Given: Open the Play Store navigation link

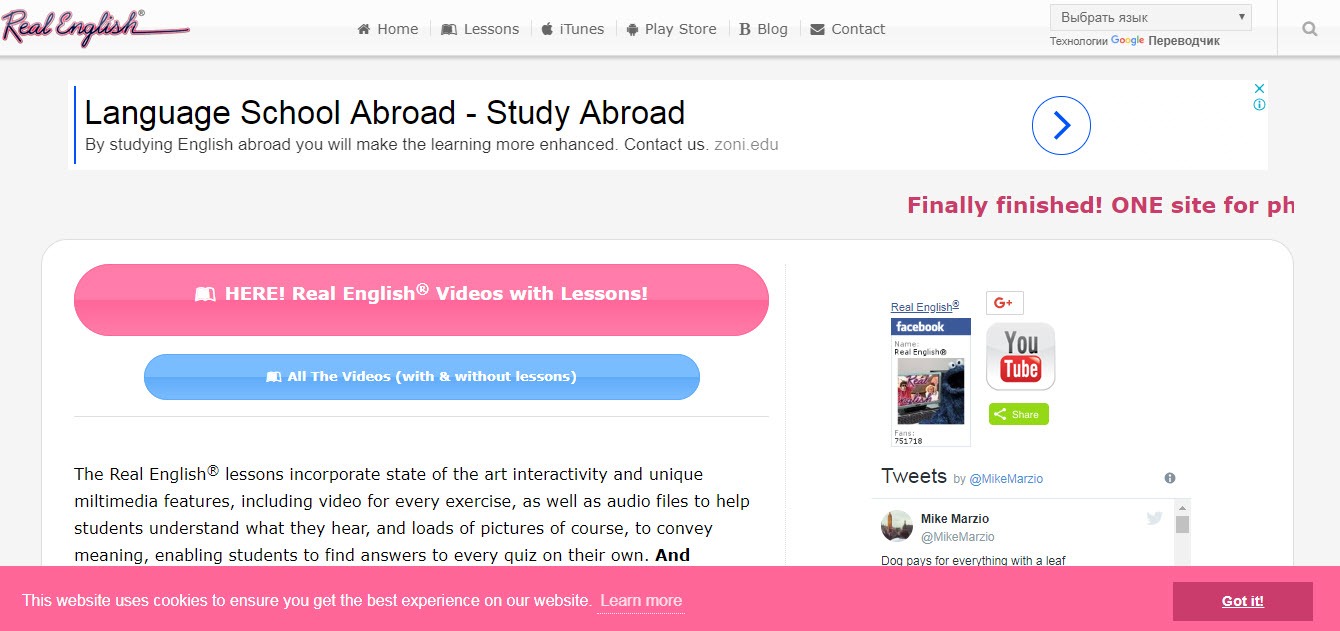Looking at the screenshot, I should click(671, 29).
